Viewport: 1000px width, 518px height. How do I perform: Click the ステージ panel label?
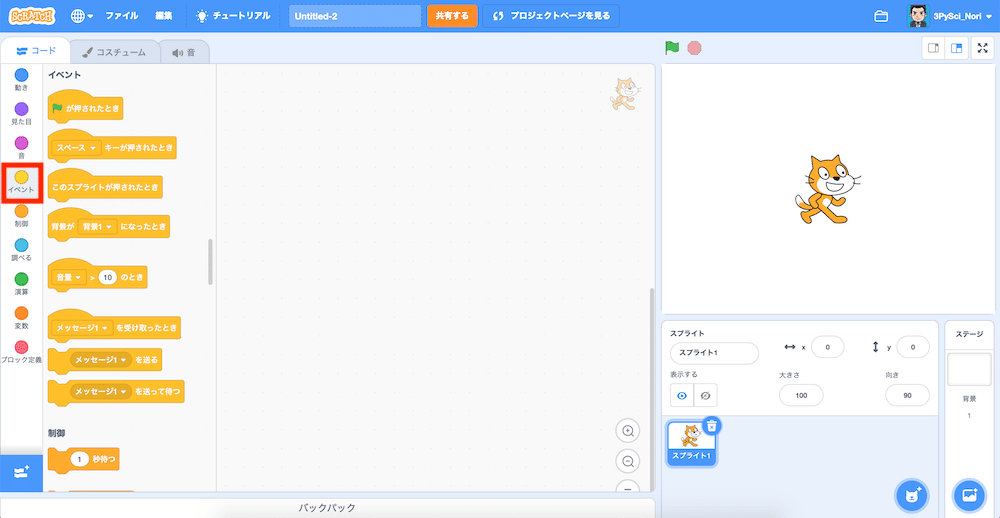(x=969, y=334)
